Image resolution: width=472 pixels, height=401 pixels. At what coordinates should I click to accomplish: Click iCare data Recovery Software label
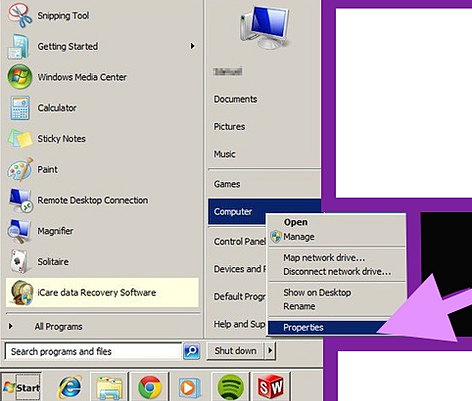coord(97,293)
